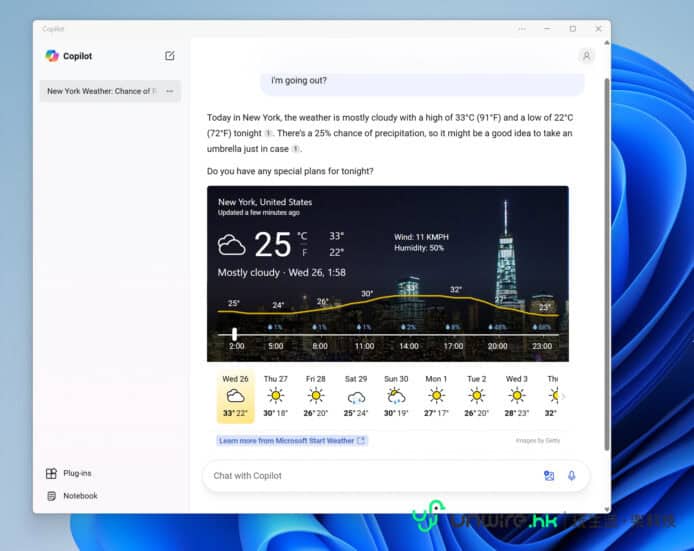
Task: Open Notebook from the sidebar
Action: (x=80, y=496)
